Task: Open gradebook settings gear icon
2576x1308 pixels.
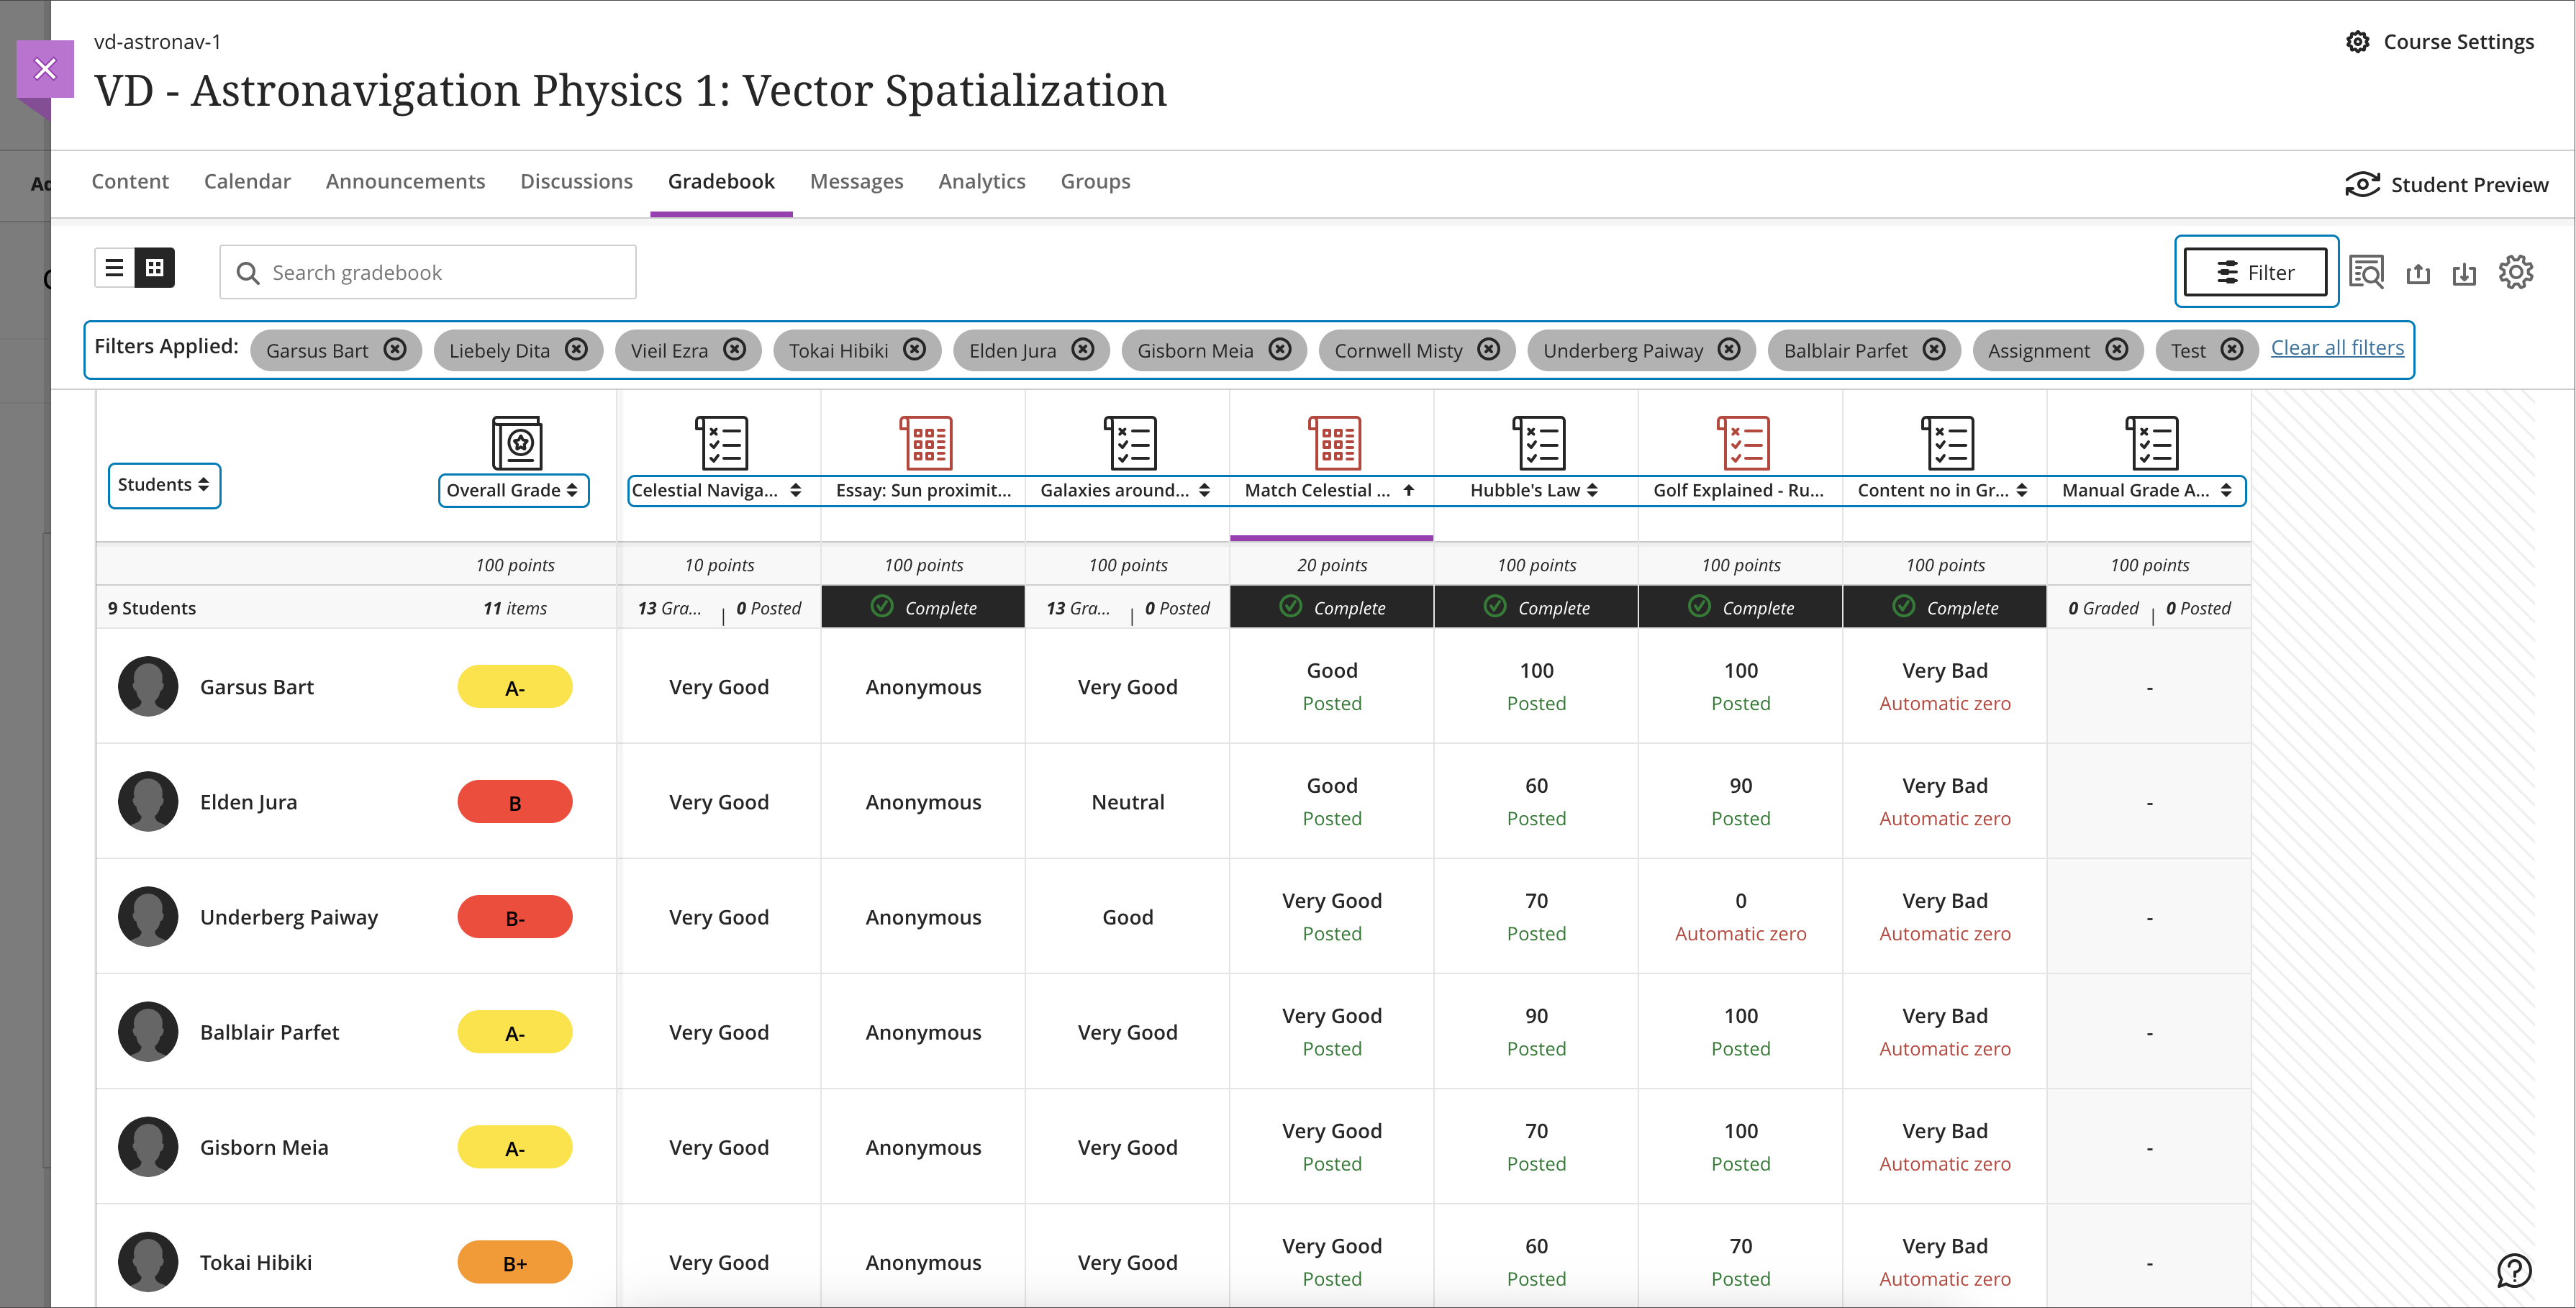Action: pos(2515,272)
